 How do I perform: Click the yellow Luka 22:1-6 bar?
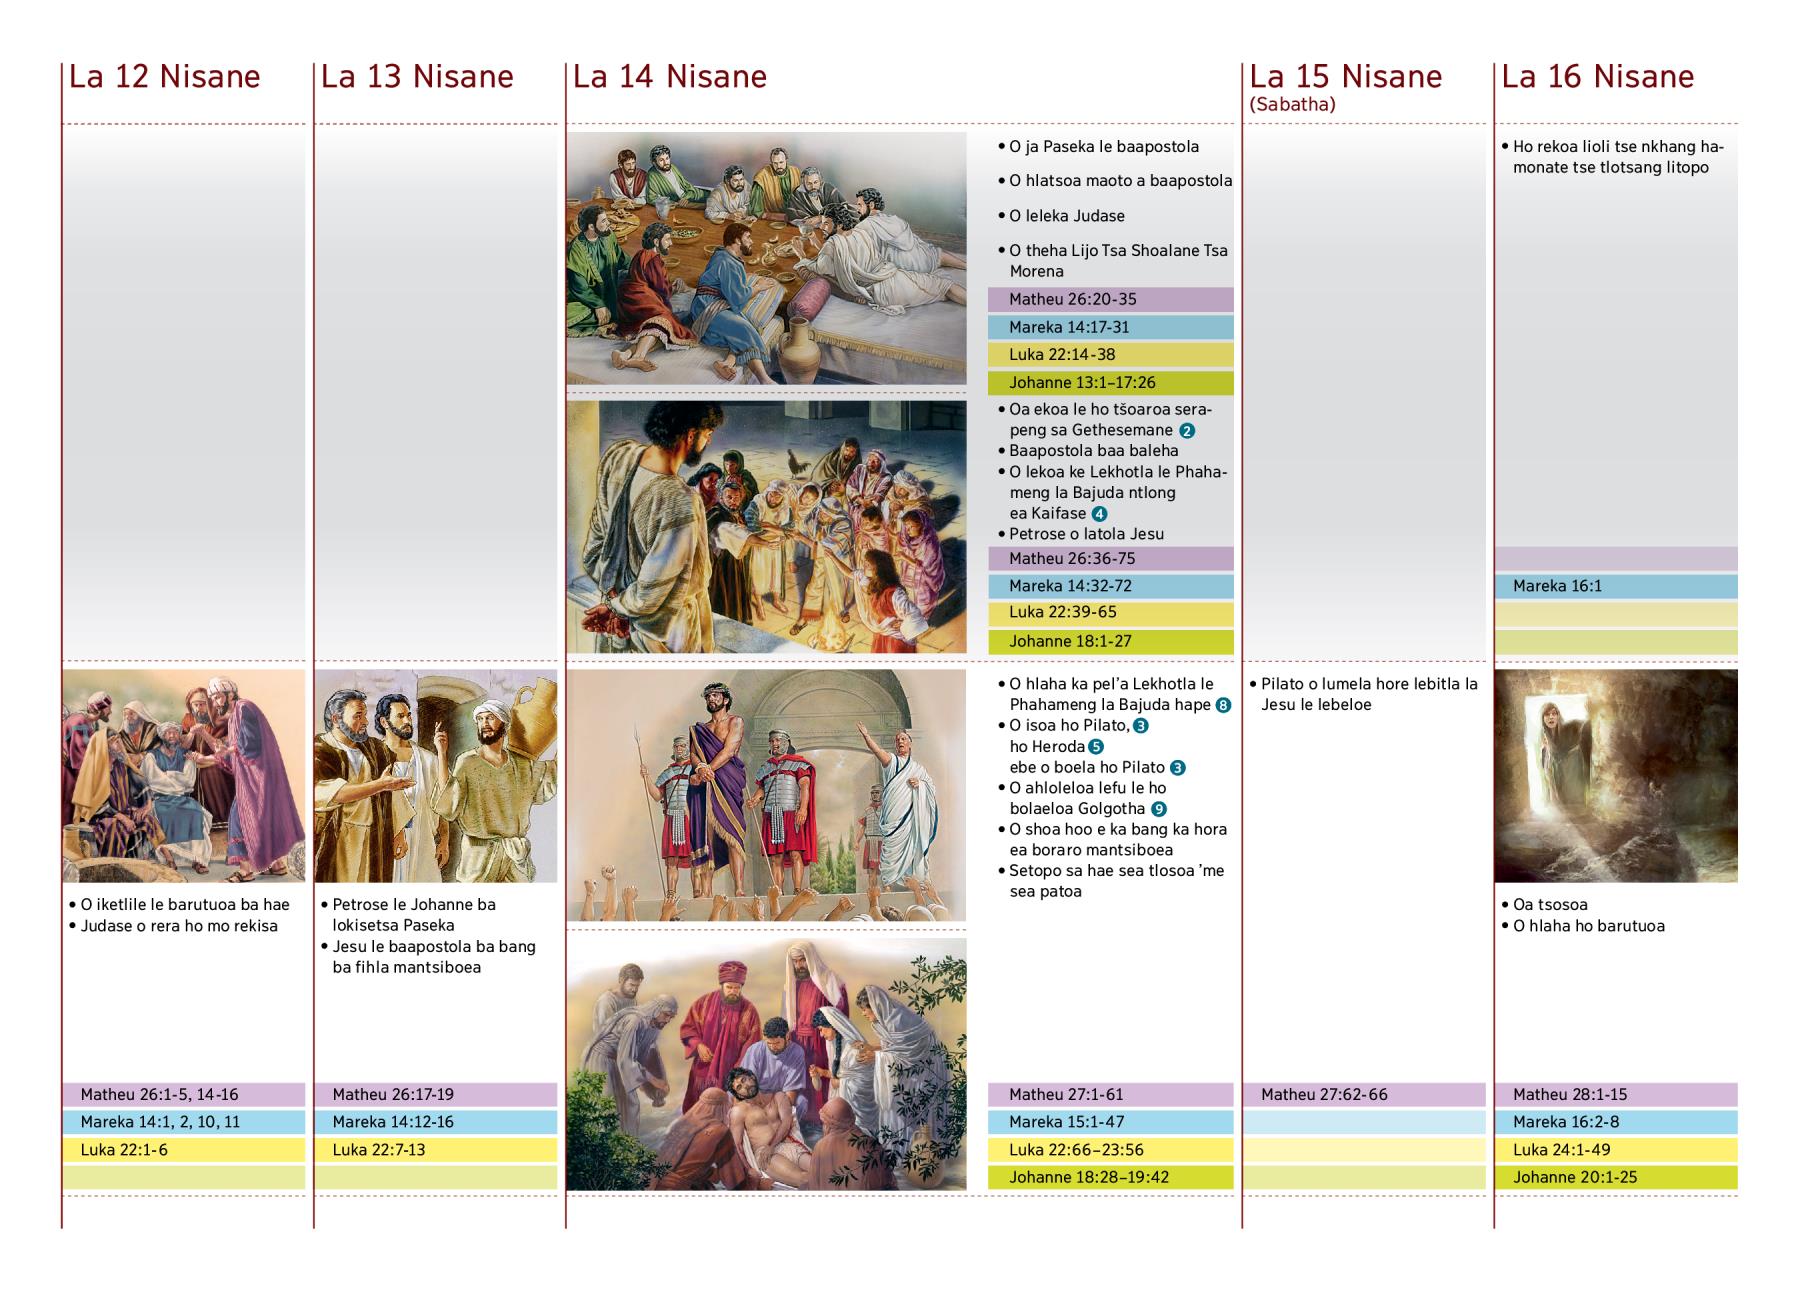click(x=184, y=1150)
